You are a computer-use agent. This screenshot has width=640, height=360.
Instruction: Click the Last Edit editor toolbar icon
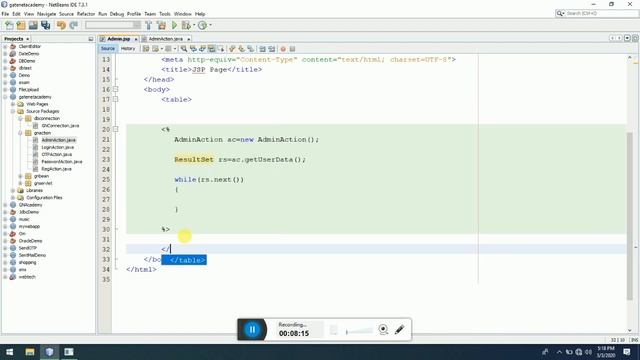(x=146, y=49)
